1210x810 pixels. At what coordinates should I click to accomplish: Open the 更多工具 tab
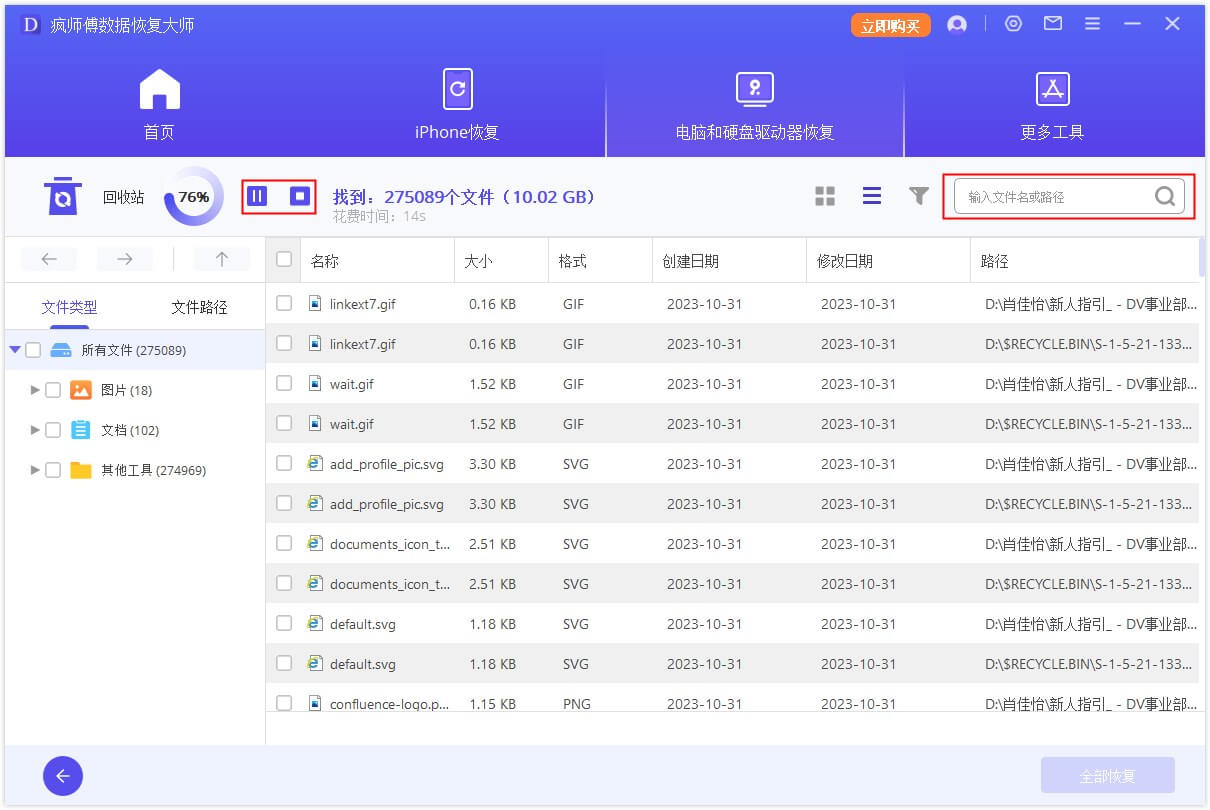click(x=1052, y=104)
